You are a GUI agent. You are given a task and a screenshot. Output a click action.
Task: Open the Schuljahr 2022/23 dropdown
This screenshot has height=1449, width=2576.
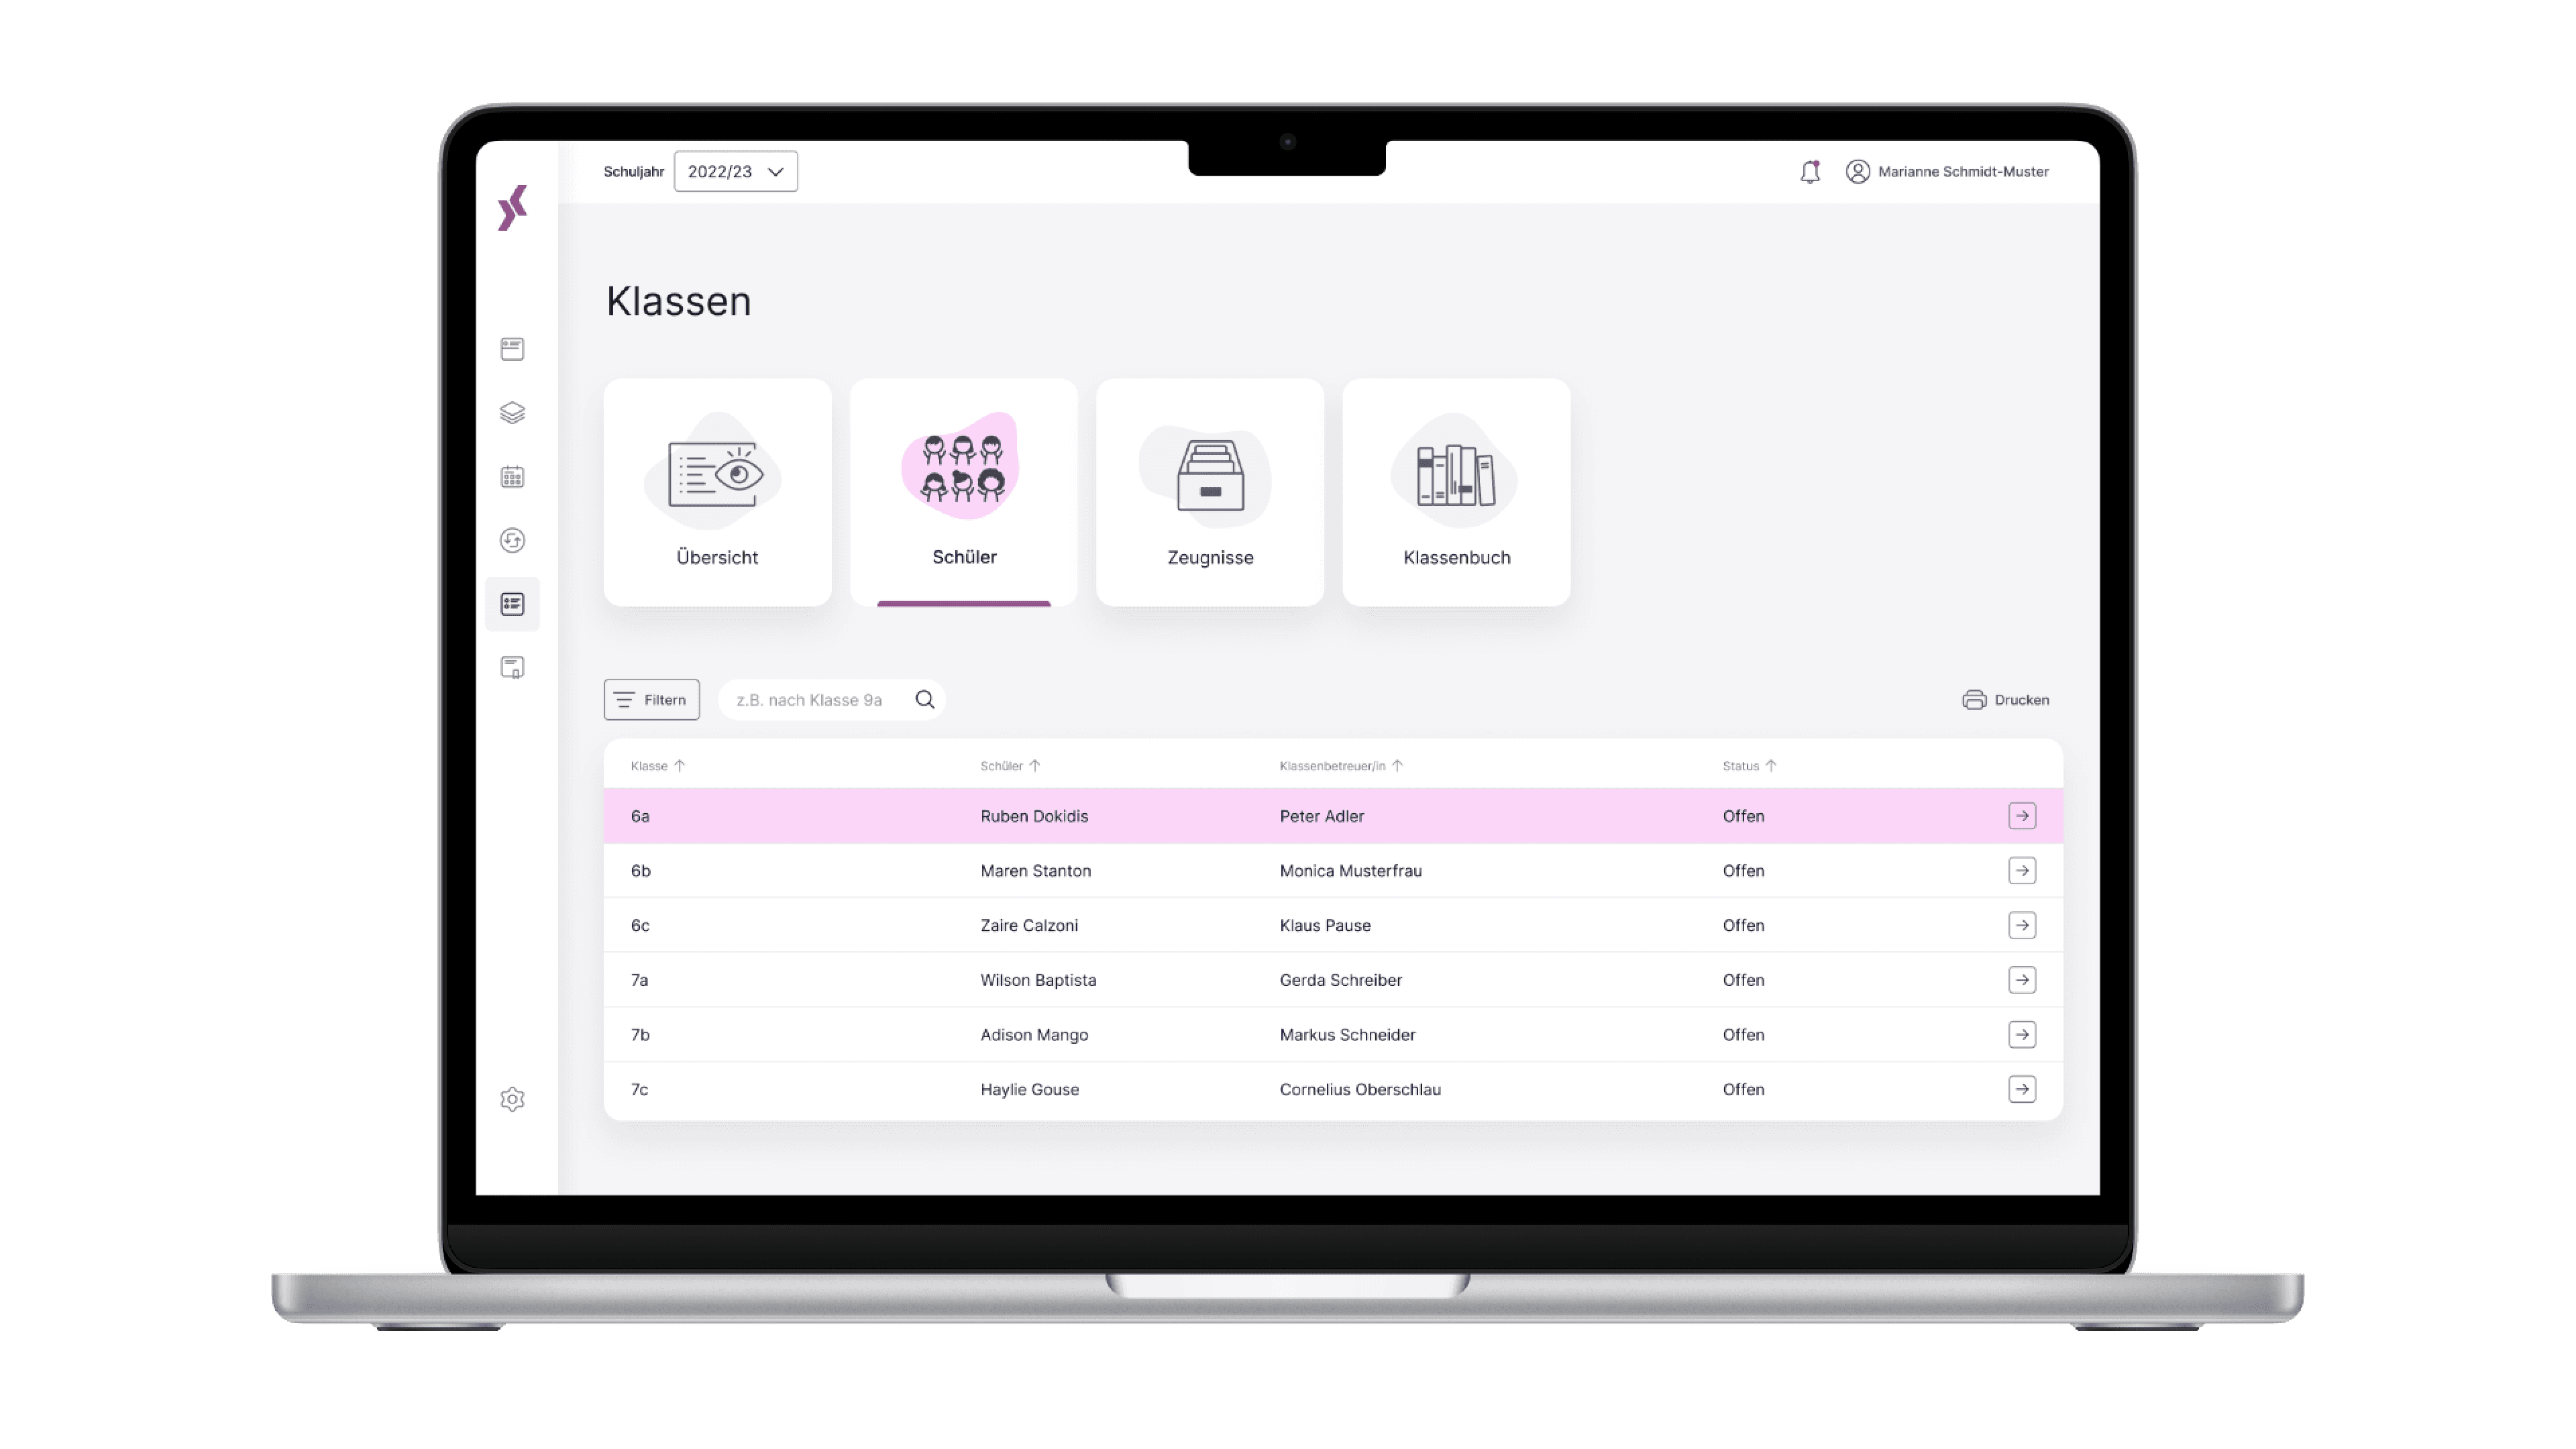735,171
